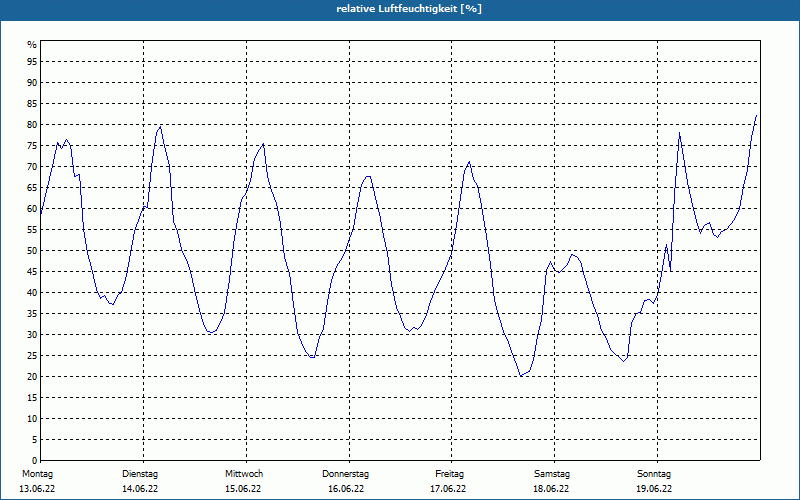This screenshot has width=800, height=500.
Task: Click the 95 y-axis value
Action: (32, 62)
